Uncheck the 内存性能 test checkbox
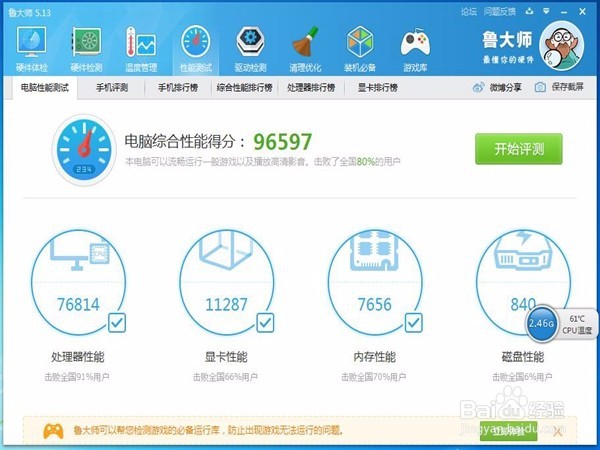 point(414,323)
